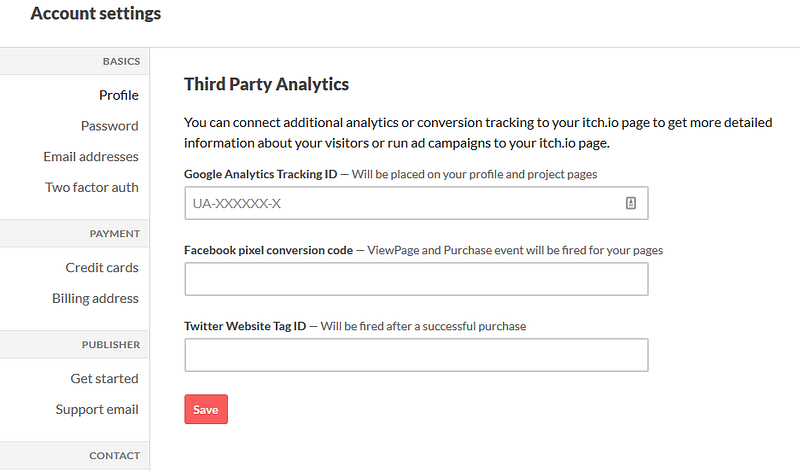Open the Email addresses section
The height and width of the screenshot is (471, 800).
(91, 157)
